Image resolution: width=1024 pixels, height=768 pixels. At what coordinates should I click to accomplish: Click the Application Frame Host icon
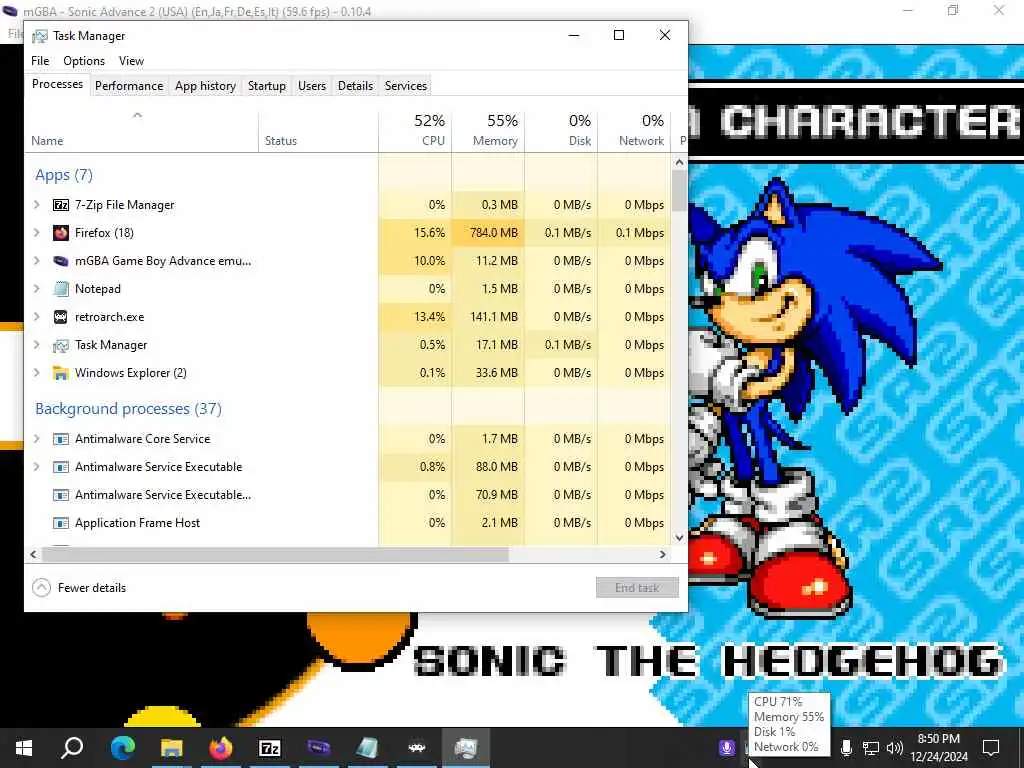coord(61,523)
